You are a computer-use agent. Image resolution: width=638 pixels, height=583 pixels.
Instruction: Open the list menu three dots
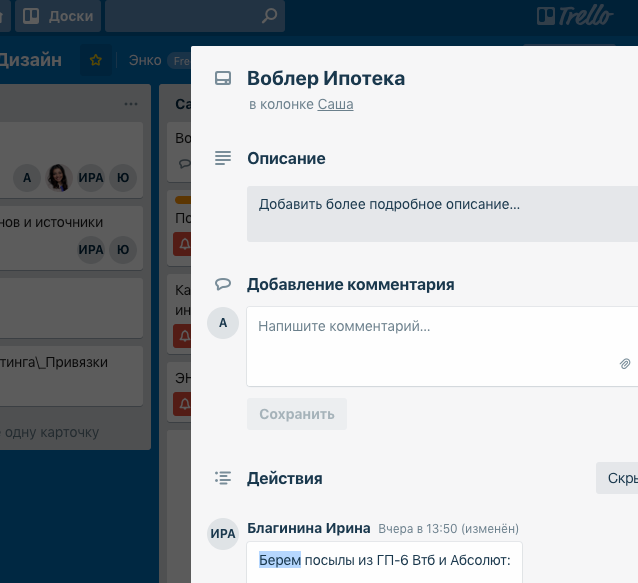point(131,104)
